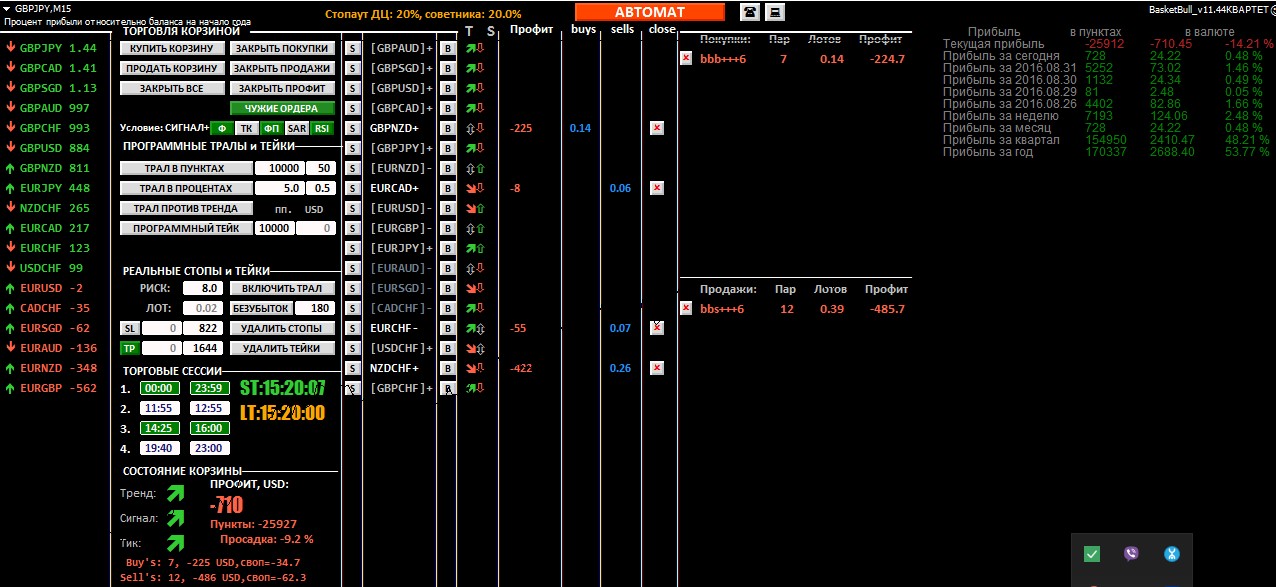1276x587 pixels.
Task: Toggle the ТК signal condition
Action: click(246, 128)
